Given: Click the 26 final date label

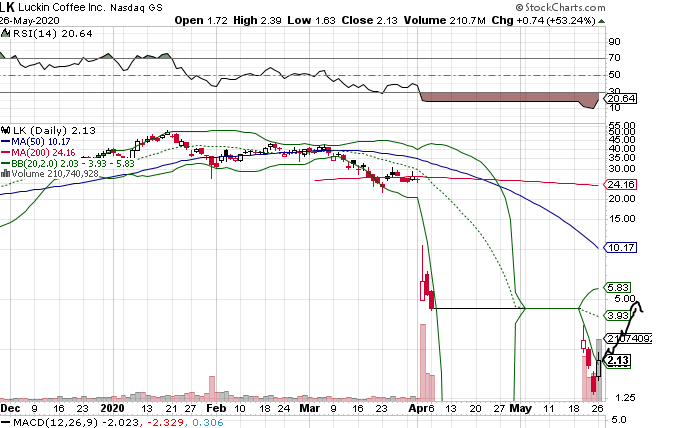Looking at the screenshot, I should tap(597, 408).
